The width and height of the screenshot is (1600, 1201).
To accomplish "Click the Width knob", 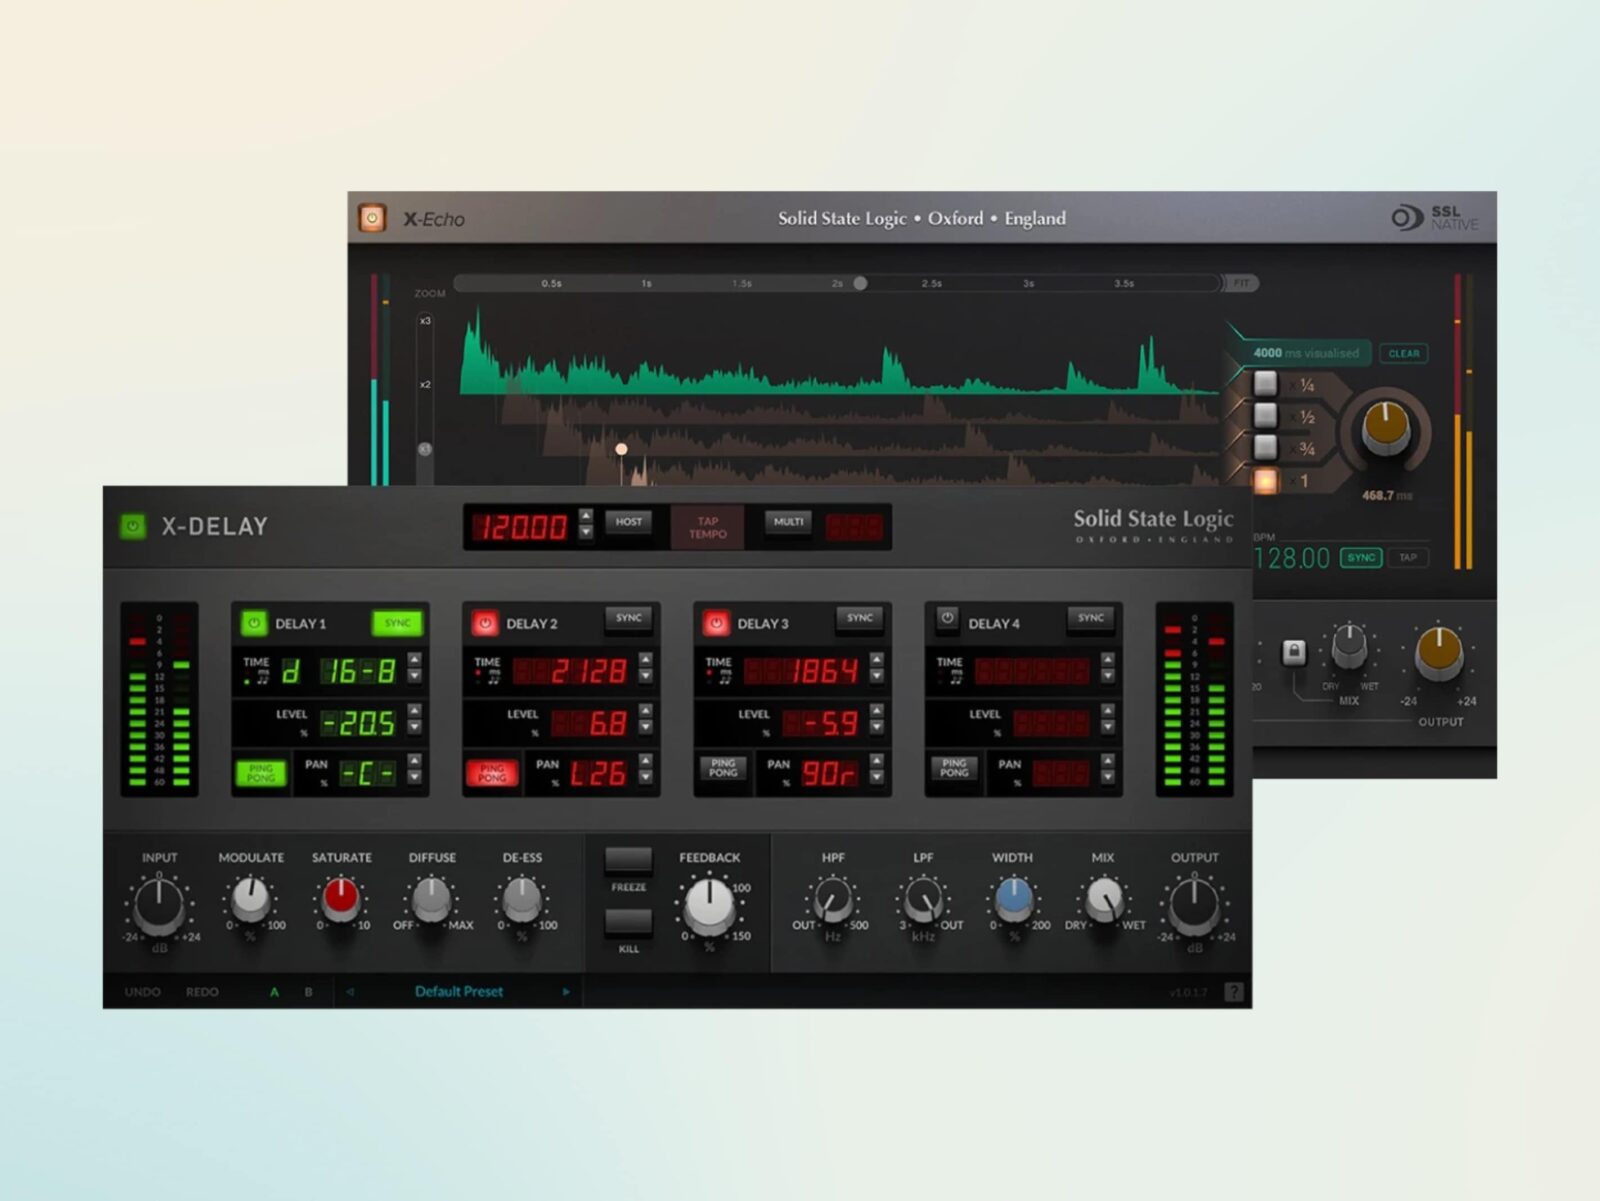I will coord(1012,898).
